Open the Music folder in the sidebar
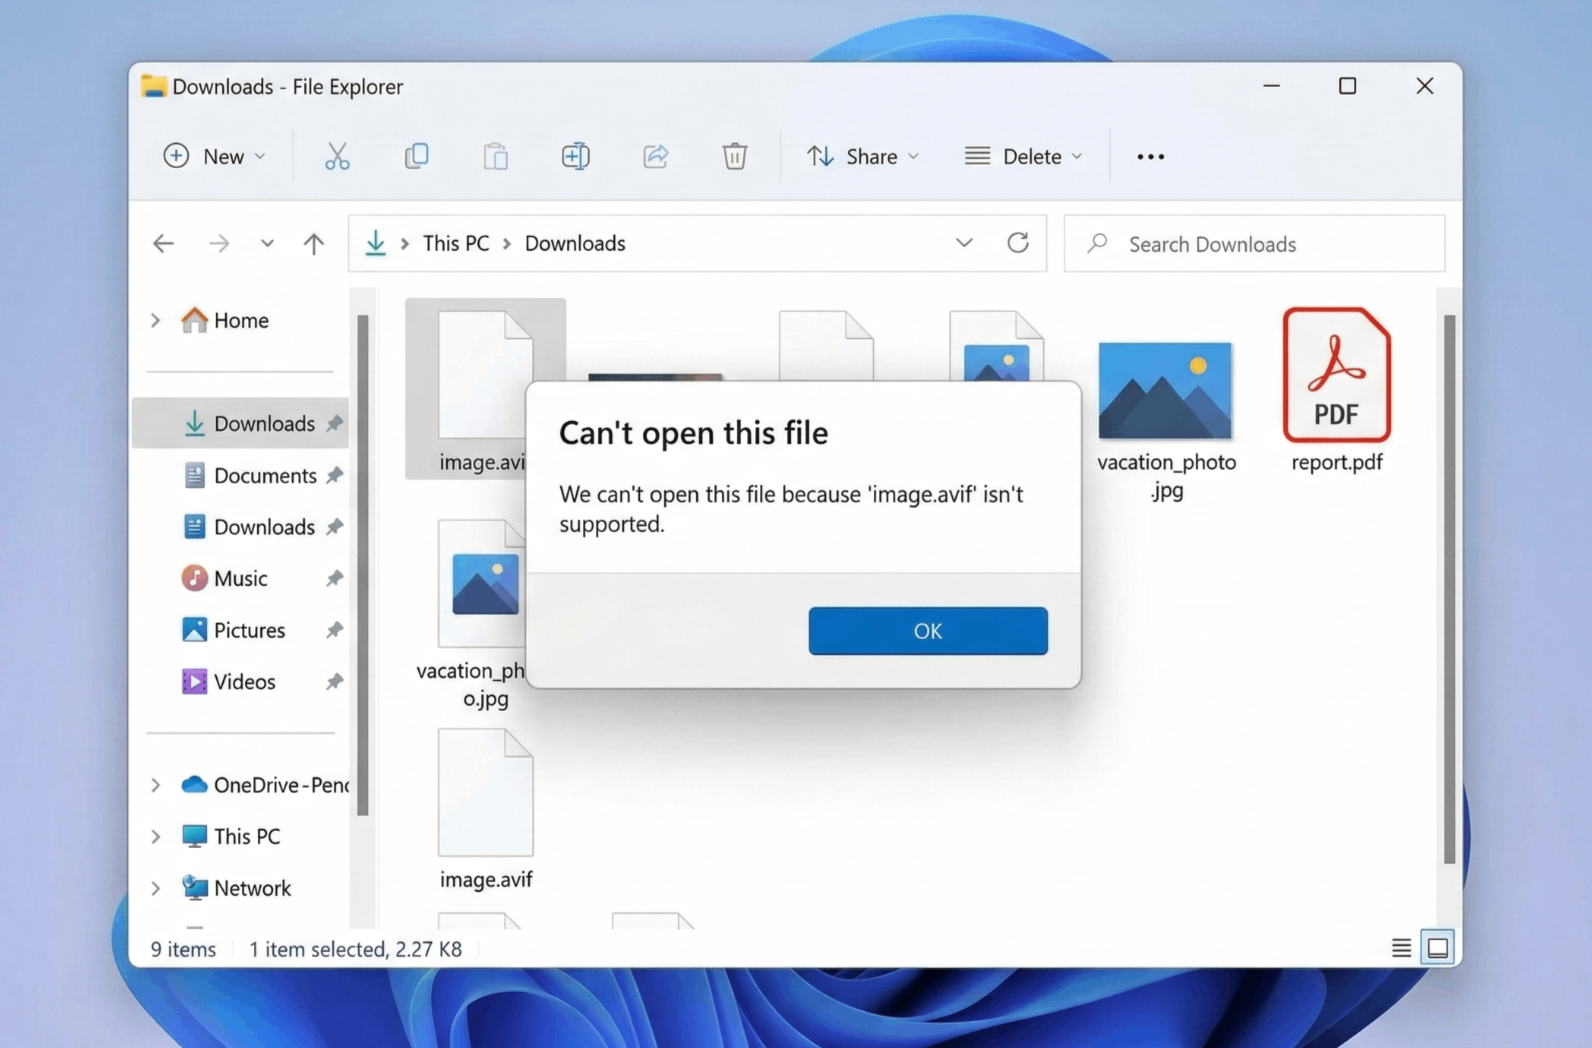The height and width of the screenshot is (1048, 1592). 225,579
